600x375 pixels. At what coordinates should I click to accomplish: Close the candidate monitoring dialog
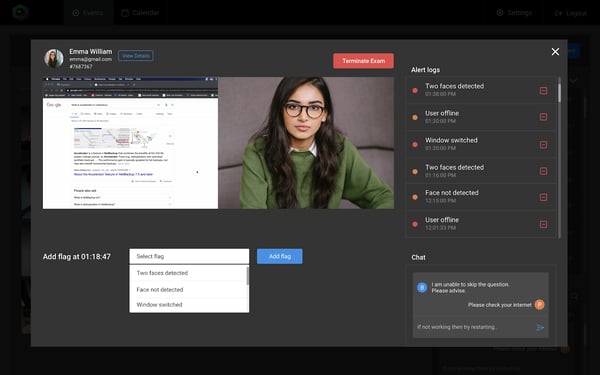coord(555,52)
